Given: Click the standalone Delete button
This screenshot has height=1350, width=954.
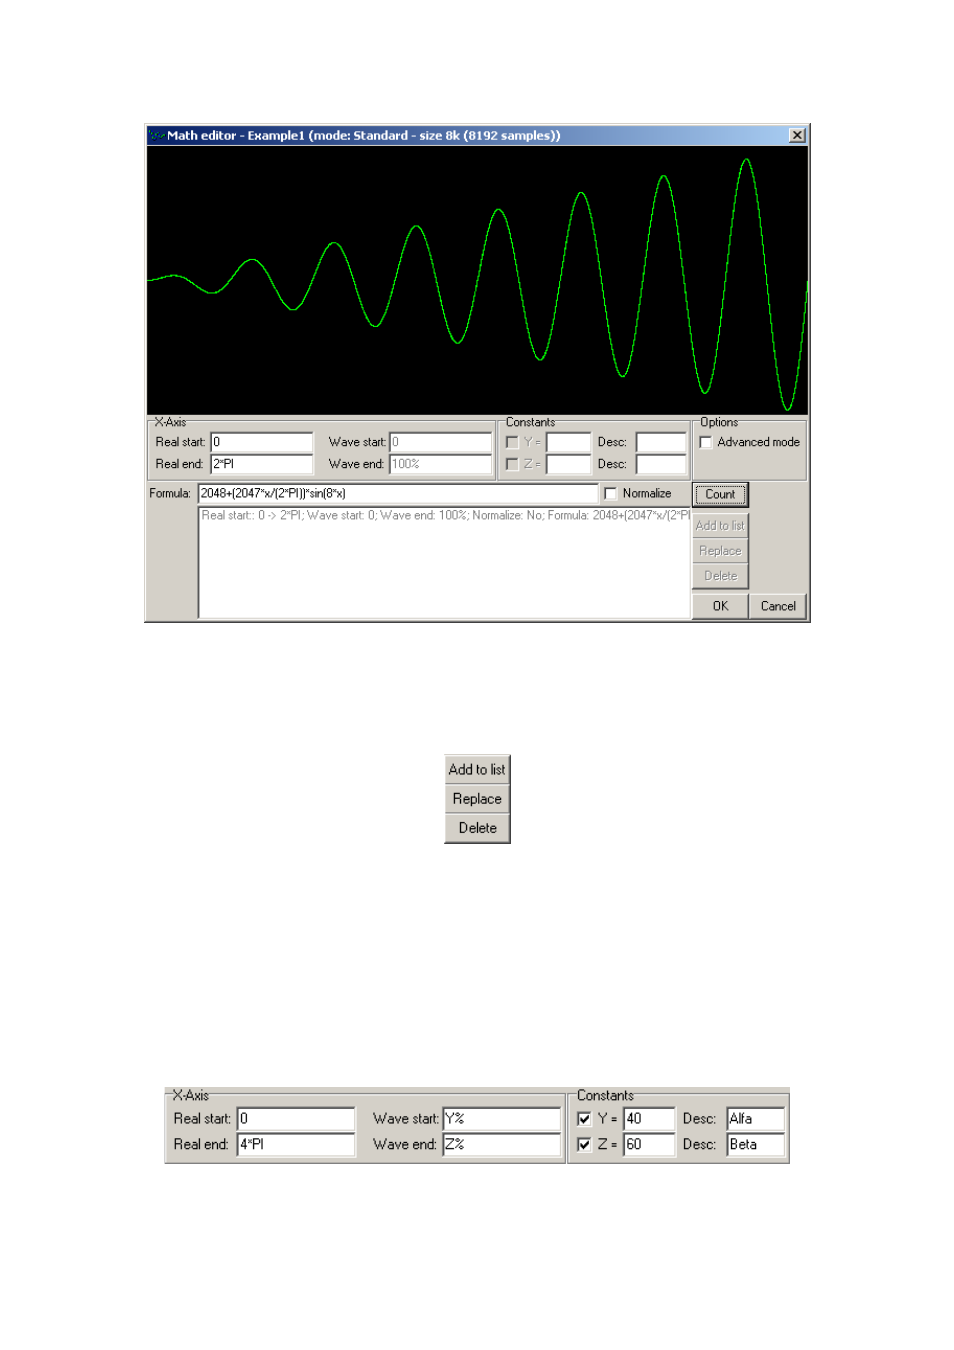Looking at the screenshot, I should pyautogui.click(x=477, y=828).
